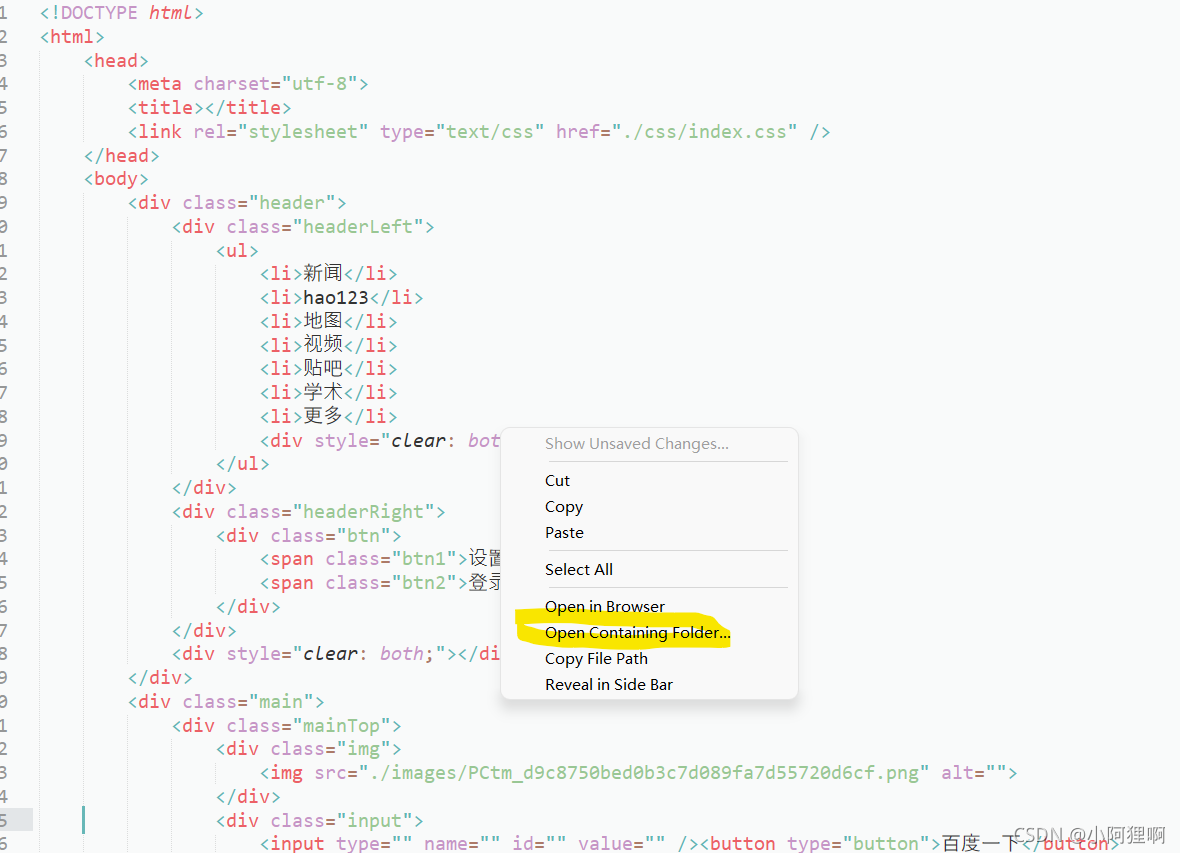This screenshot has height=853, width=1180.
Task: Click the input type="" tag line
Action: pos(479,843)
